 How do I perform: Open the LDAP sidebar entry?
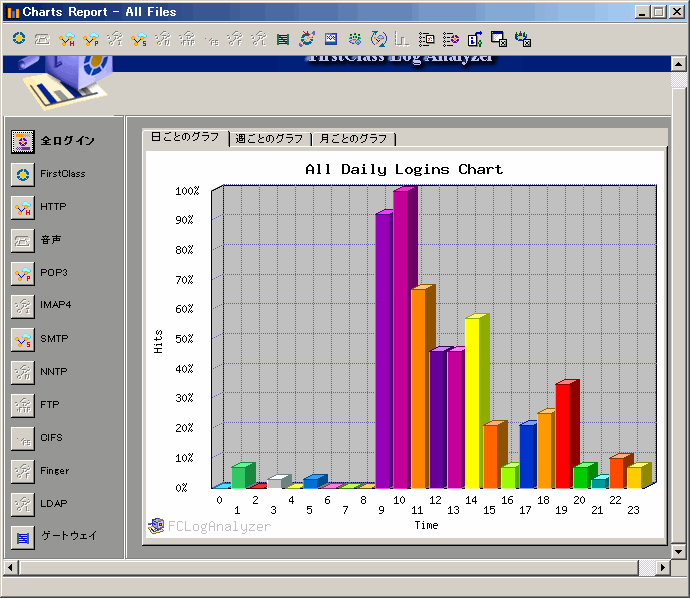(x=23, y=503)
